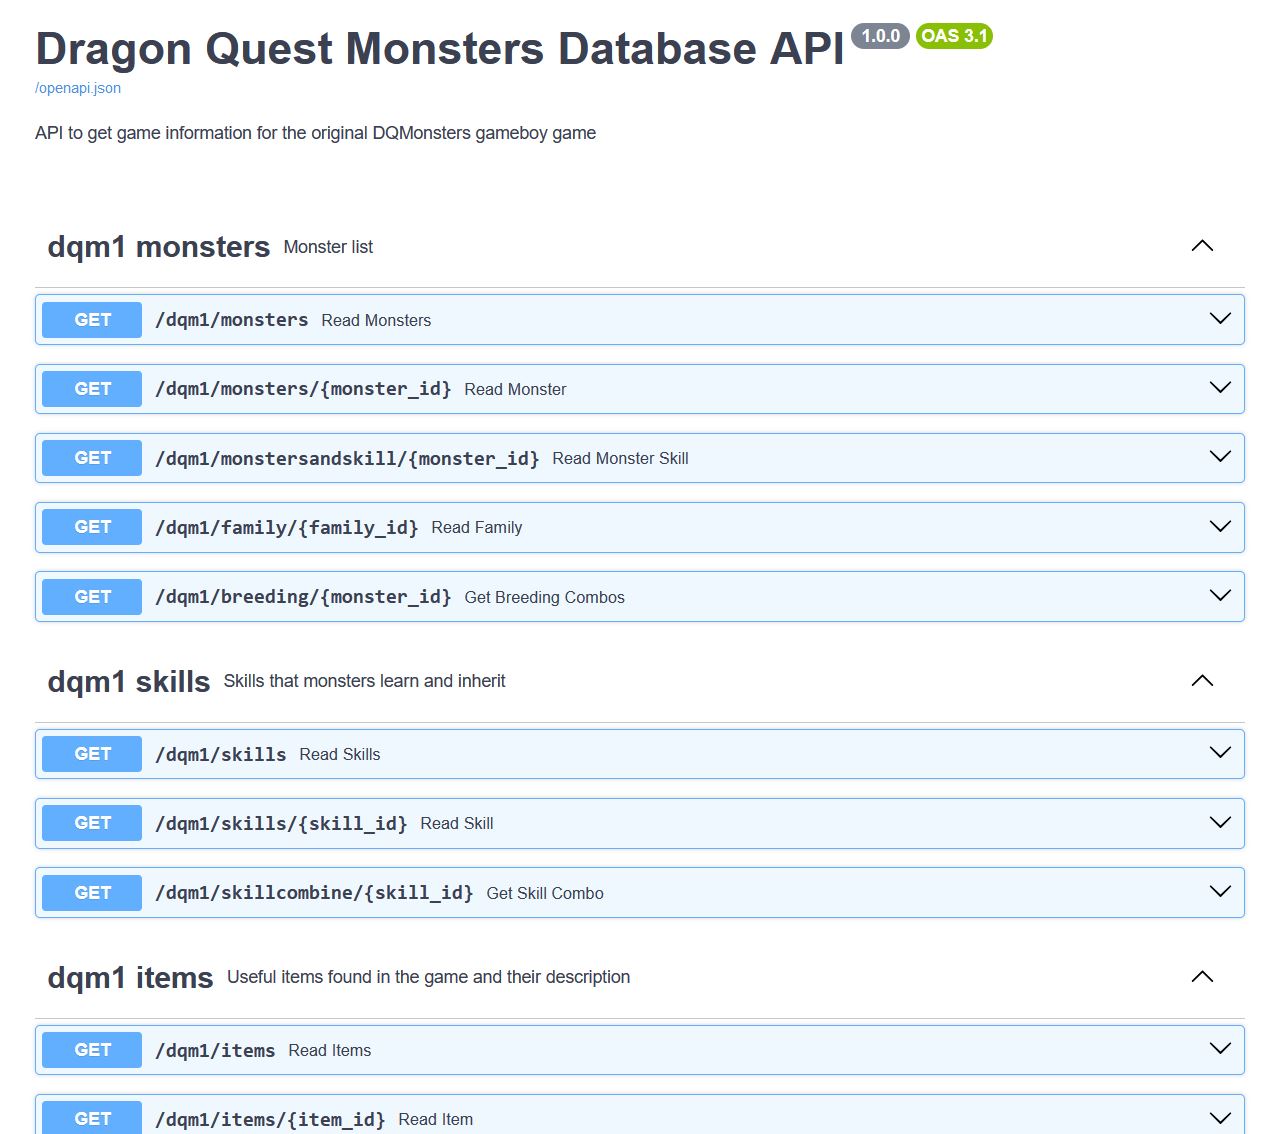
Task: Click GET button for monstersandskill endpoint
Action: [x=92, y=458]
